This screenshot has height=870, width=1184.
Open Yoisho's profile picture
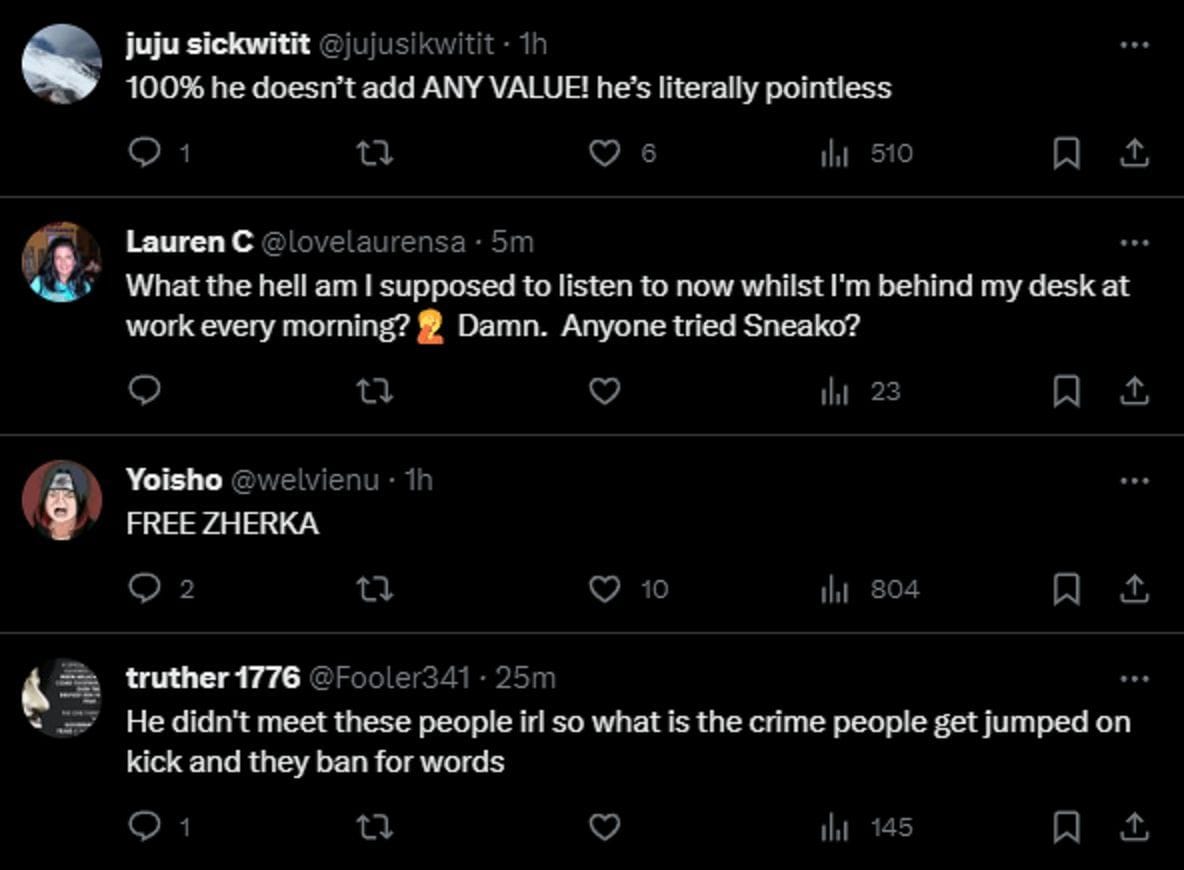(x=62, y=500)
